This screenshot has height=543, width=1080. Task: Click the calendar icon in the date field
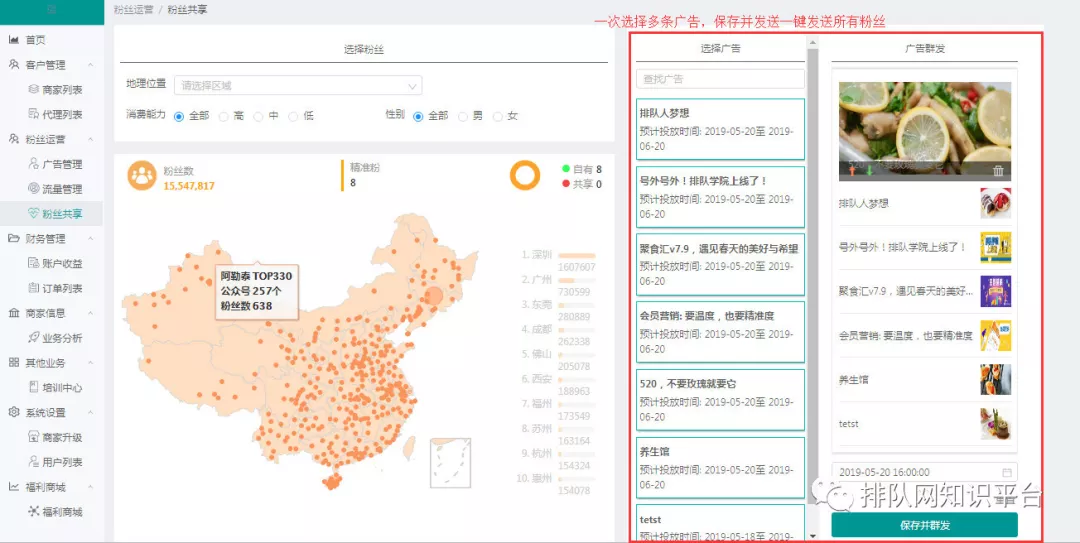[x=1006, y=472]
